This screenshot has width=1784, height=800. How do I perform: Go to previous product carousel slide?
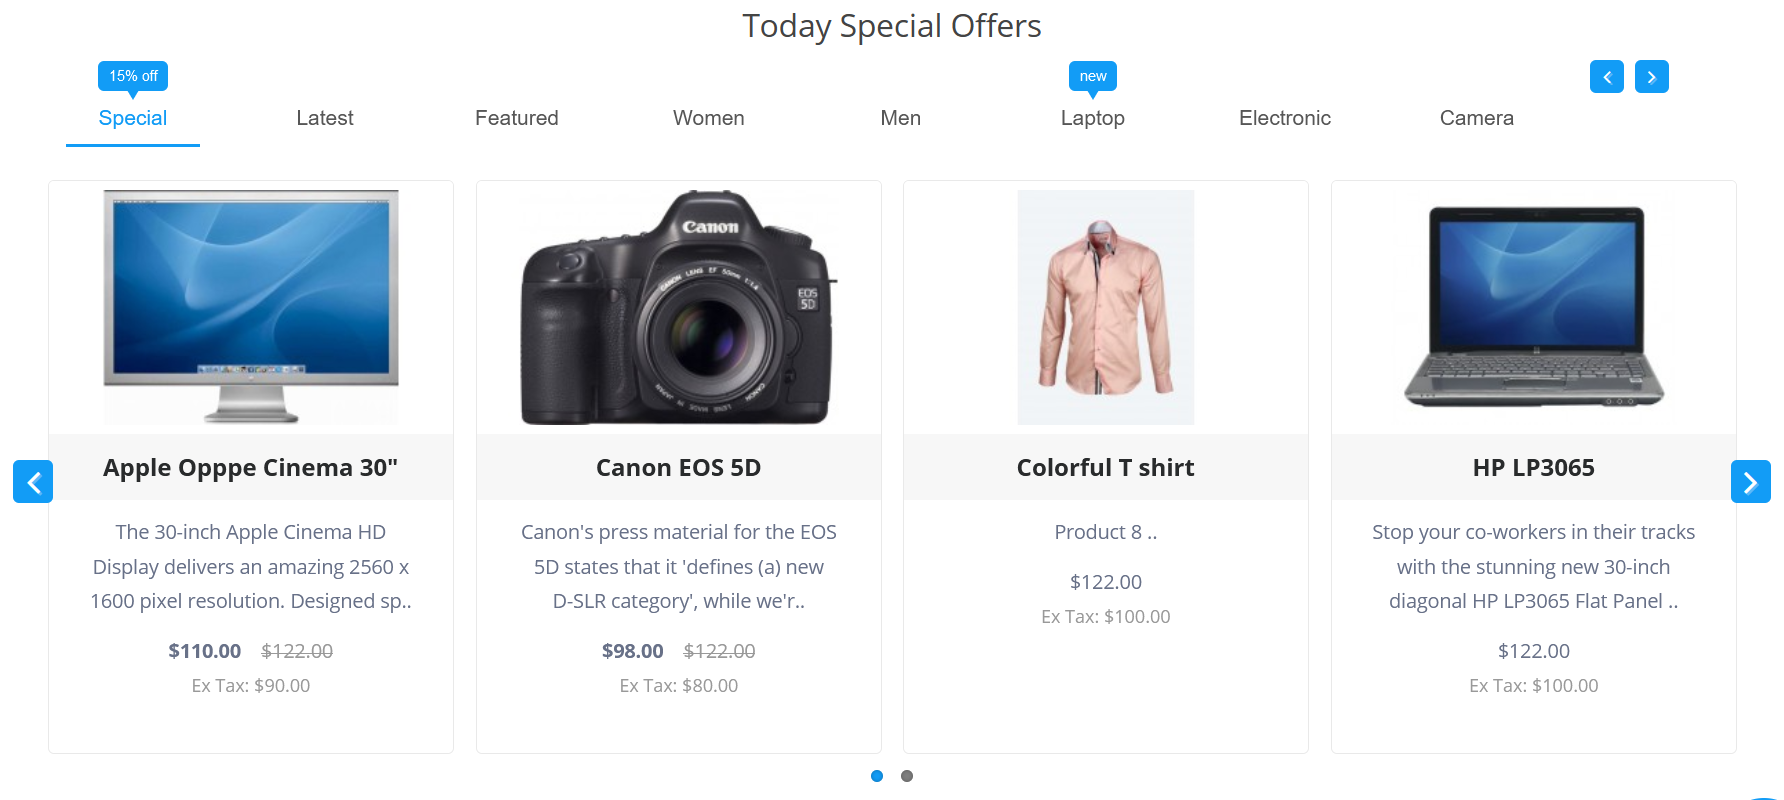pos(33,482)
